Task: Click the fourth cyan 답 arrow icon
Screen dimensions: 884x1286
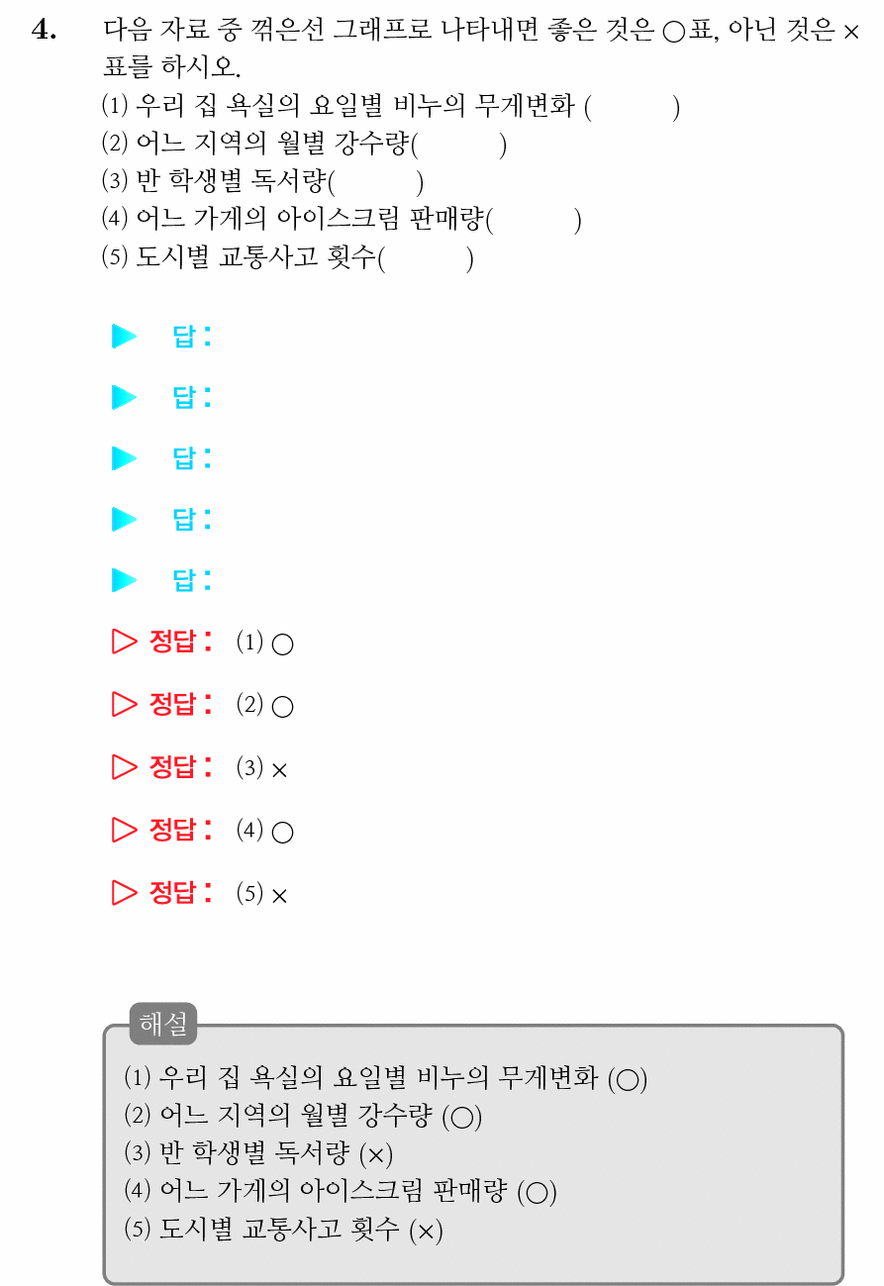Action: click(124, 520)
